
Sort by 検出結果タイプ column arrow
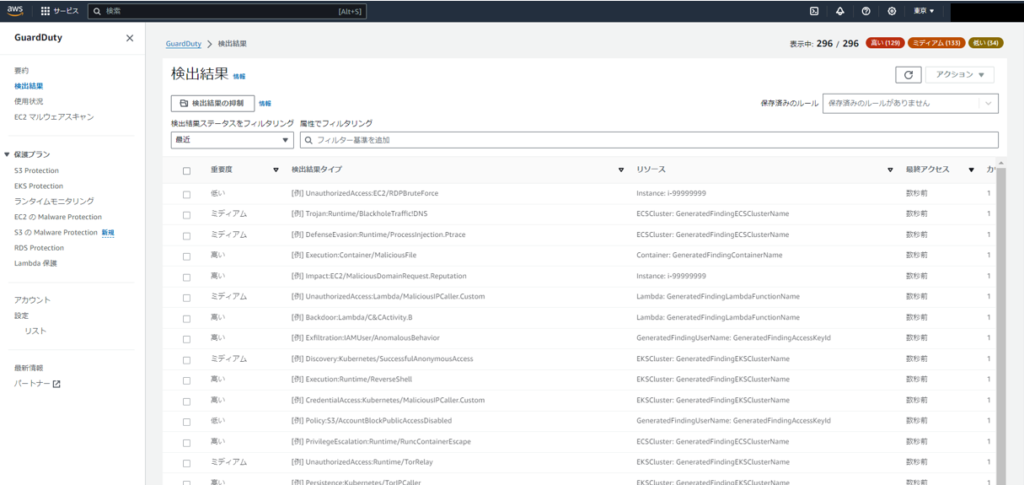pyautogui.click(x=621, y=170)
